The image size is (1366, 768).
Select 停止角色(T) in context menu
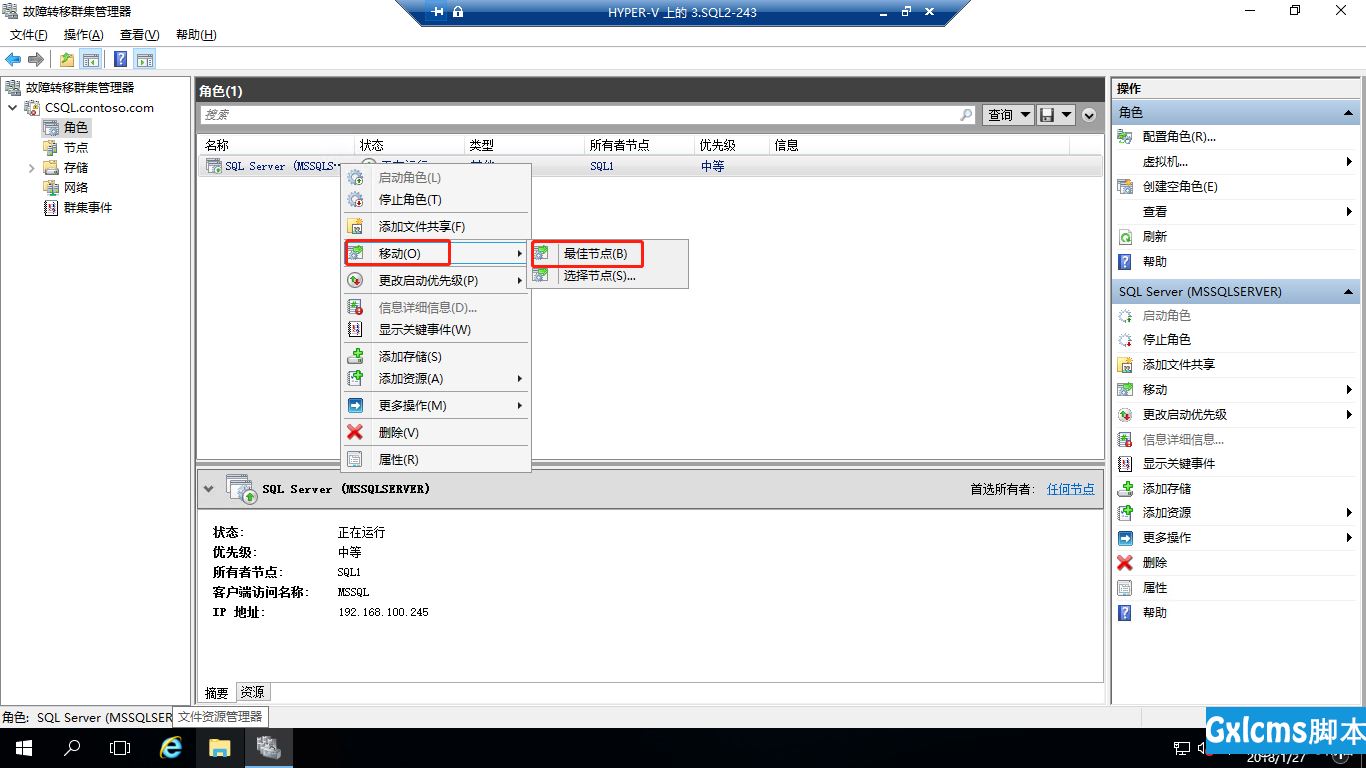[436, 199]
